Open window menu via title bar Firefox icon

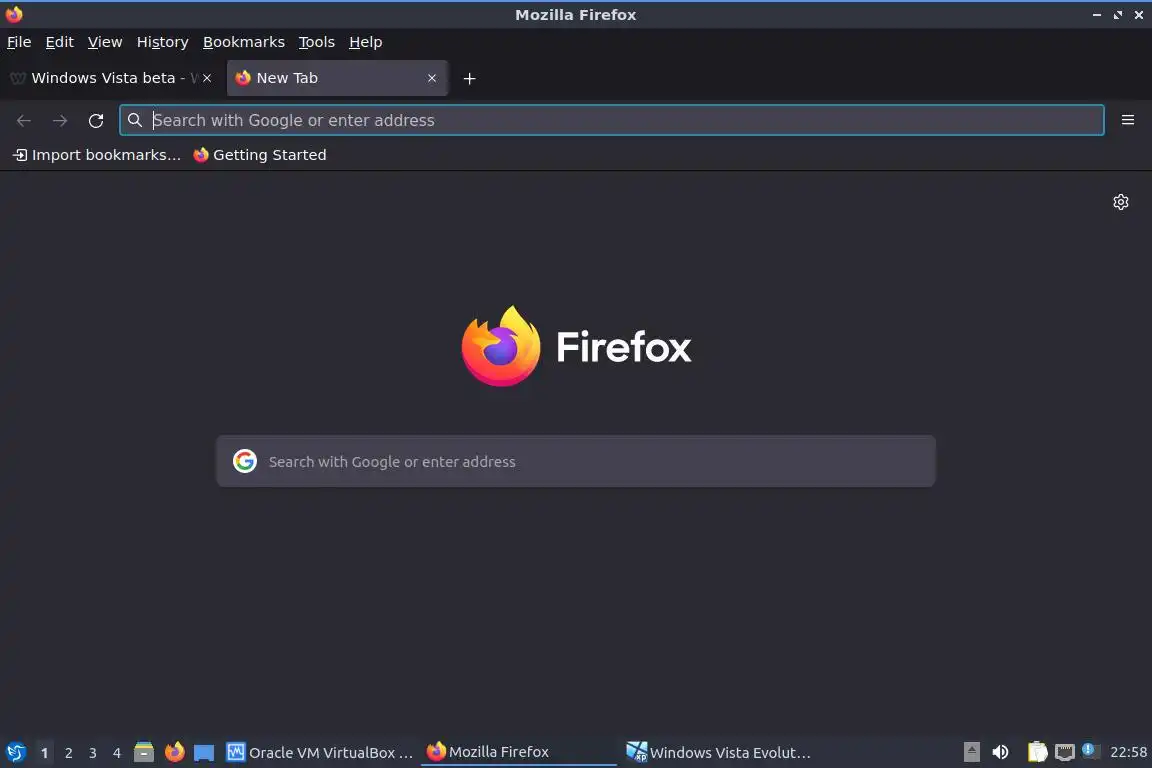[x=14, y=14]
